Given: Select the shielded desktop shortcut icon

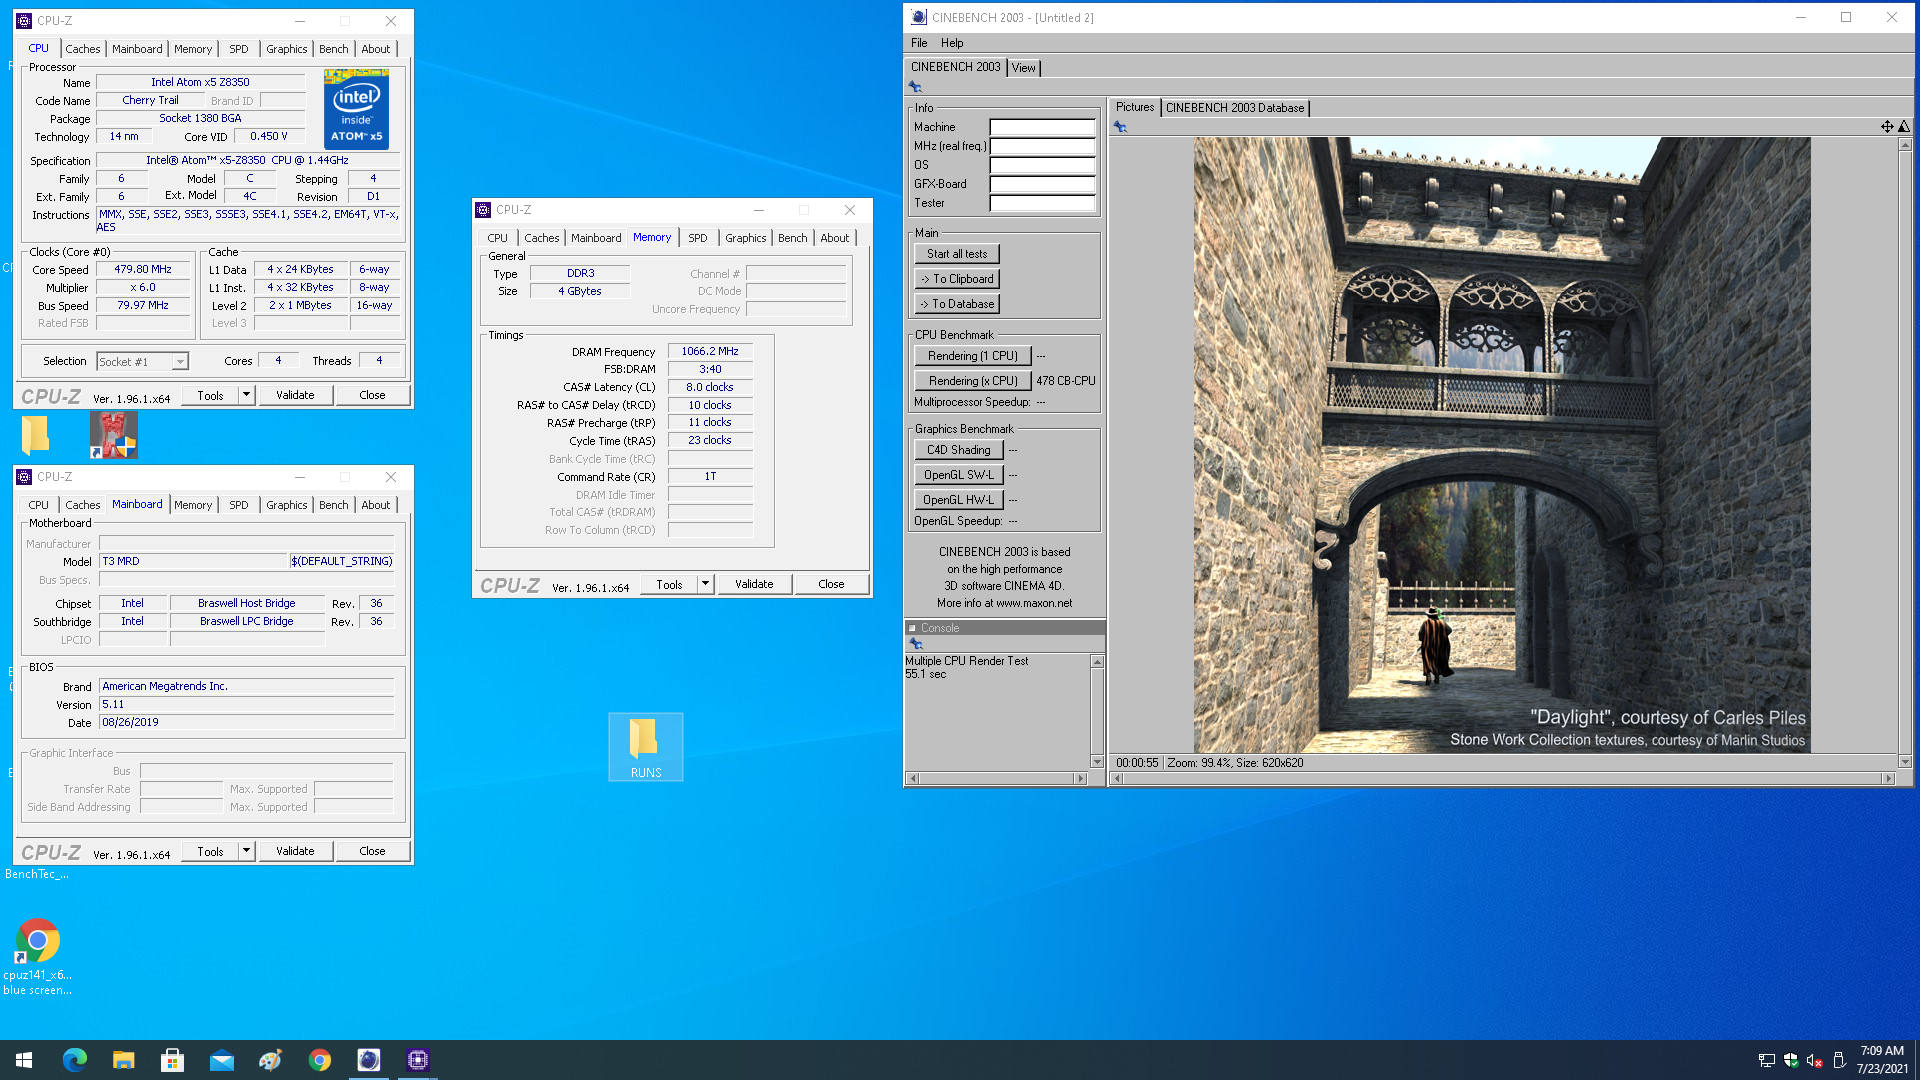Looking at the screenshot, I should click(x=113, y=435).
